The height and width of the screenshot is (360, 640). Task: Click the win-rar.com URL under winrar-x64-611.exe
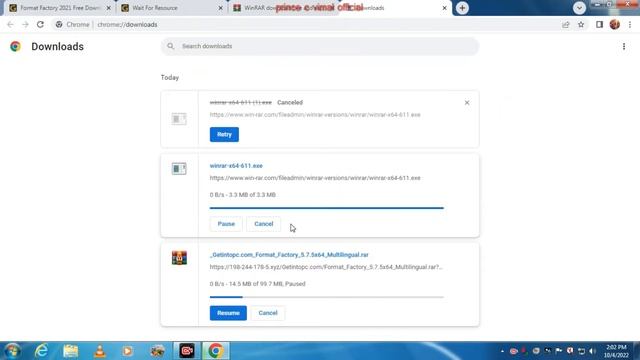(315, 178)
